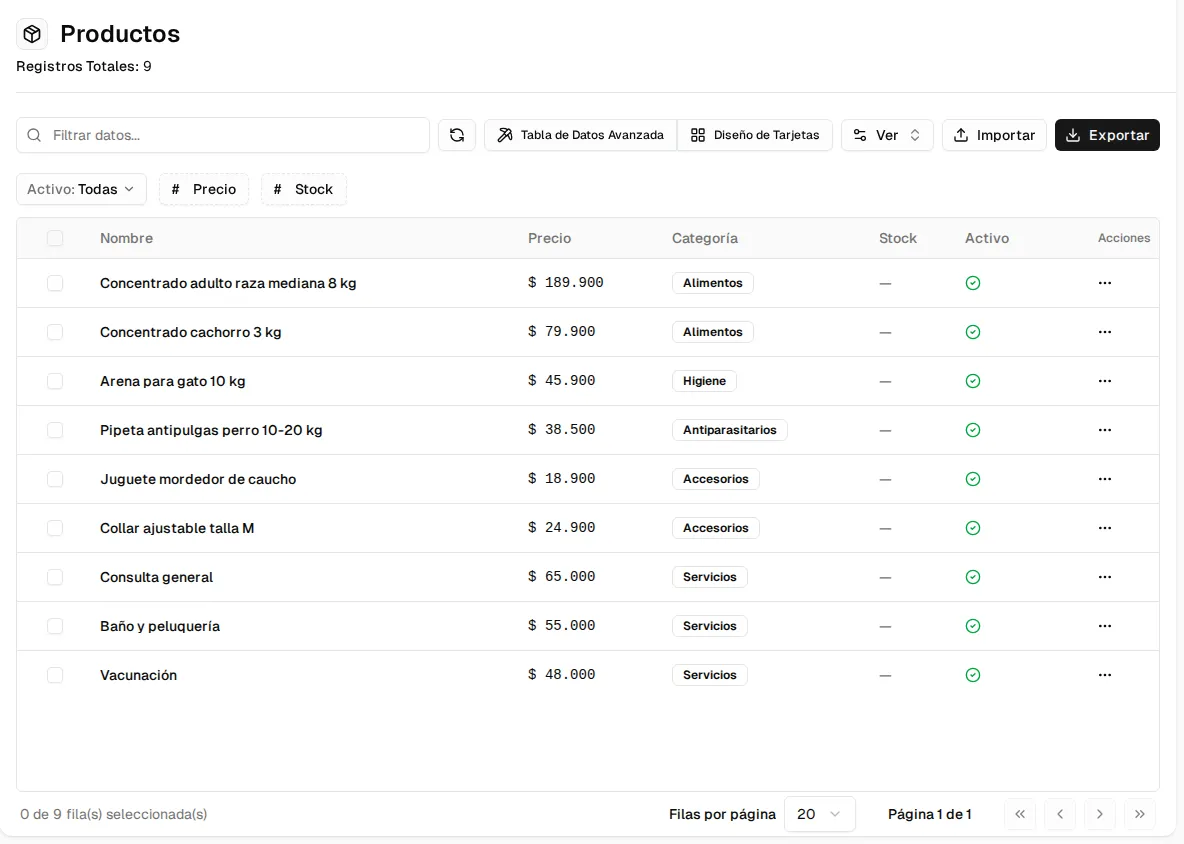The width and height of the screenshot is (1184, 844).
Task: Mark checkbox next to Consulta general
Action: [x=55, y=578]
